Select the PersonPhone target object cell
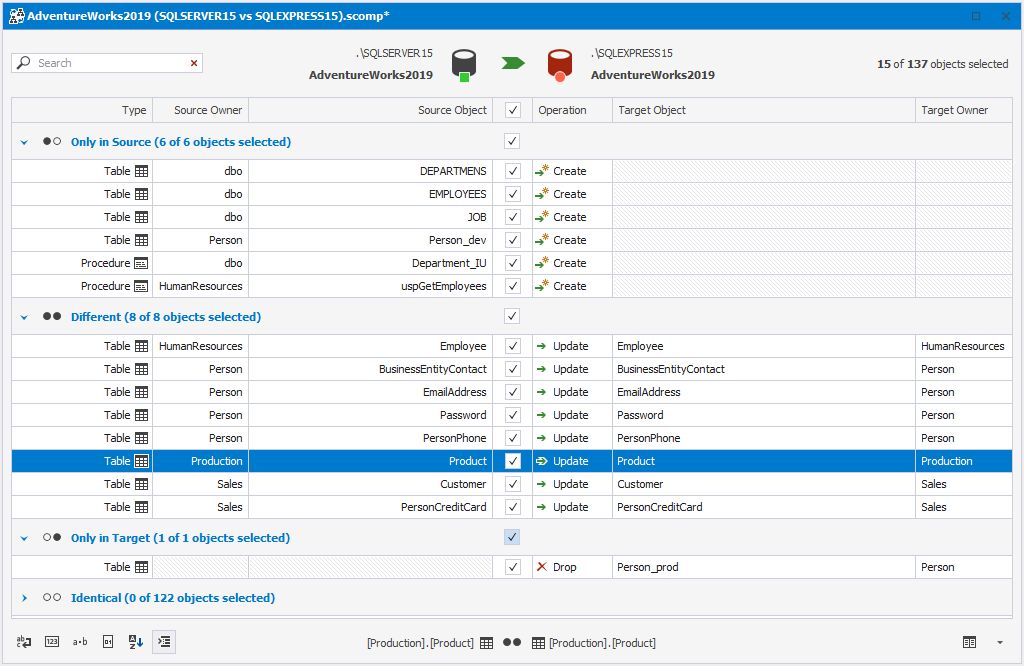 tap(763, 438)
